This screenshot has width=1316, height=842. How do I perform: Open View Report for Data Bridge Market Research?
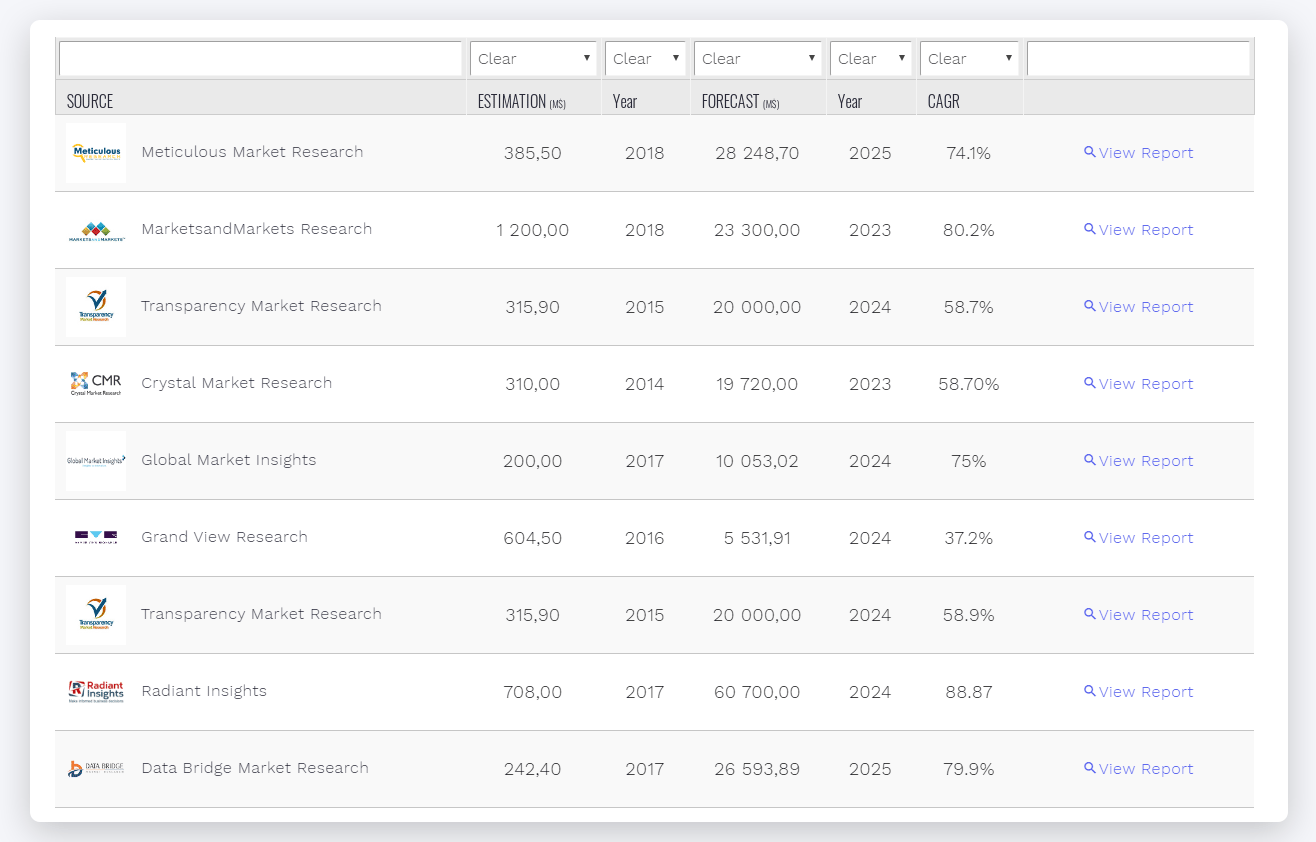pos(1139,769)
